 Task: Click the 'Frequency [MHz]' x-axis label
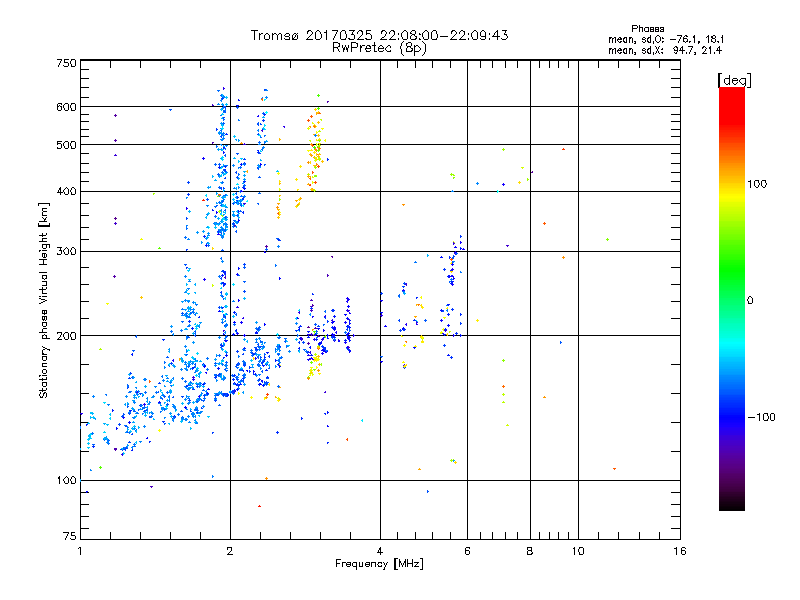point(379,564)
